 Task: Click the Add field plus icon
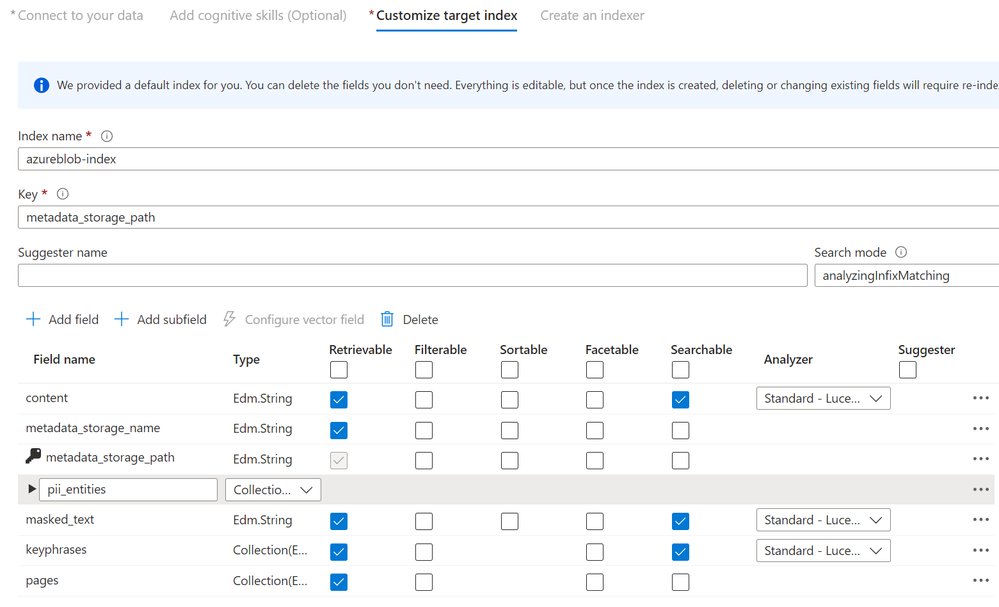pos(33,319)
